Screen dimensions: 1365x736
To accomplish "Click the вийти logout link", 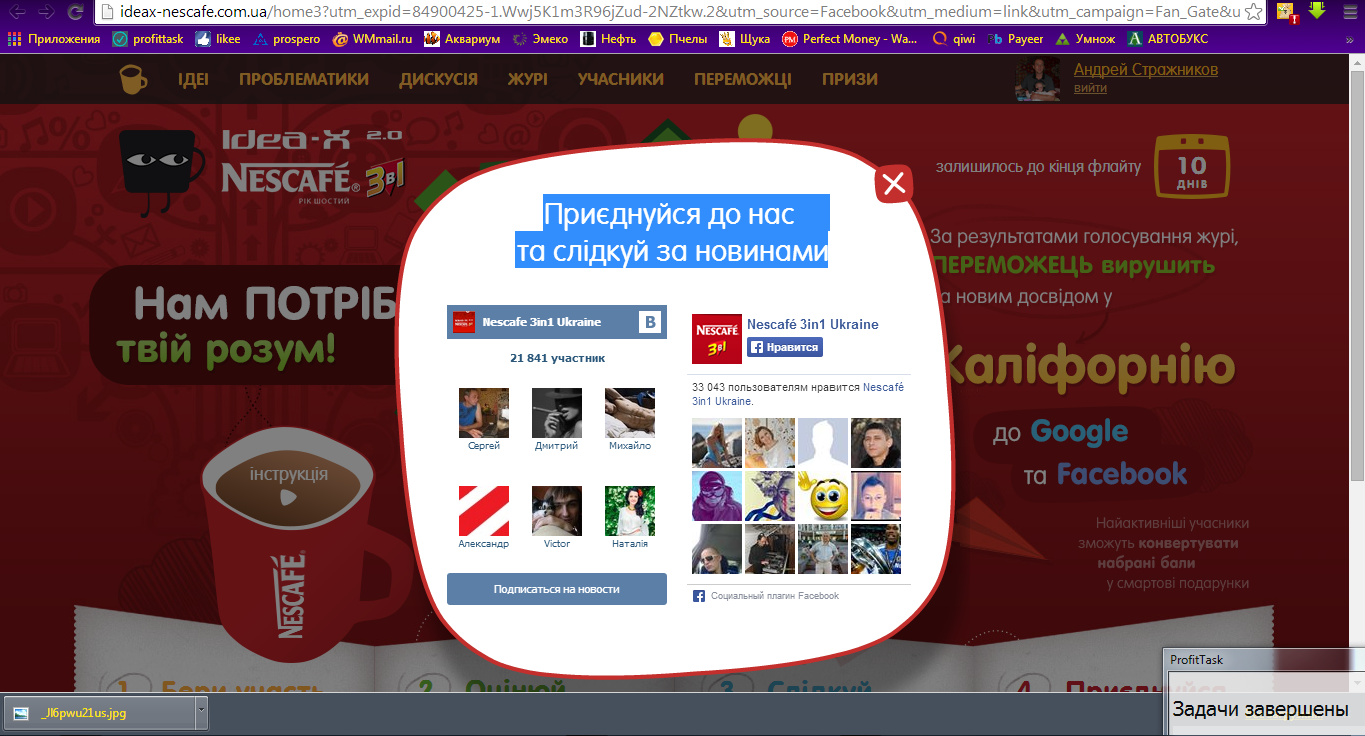I will click(1090, 88).
